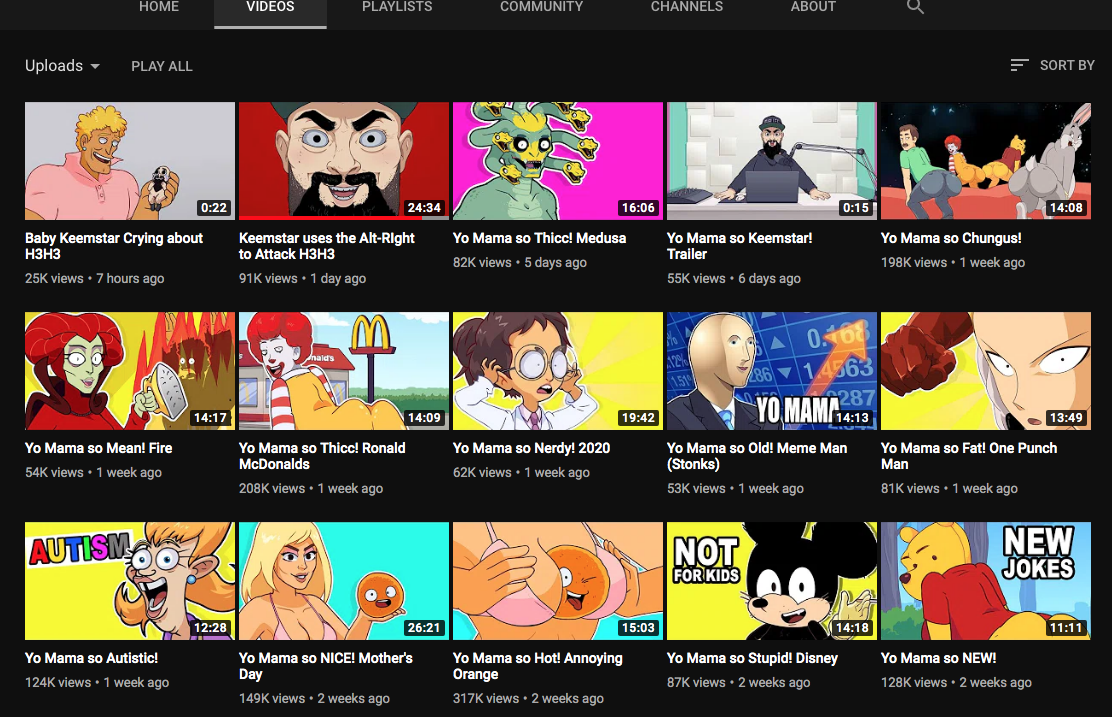Open 'Yo Mama so Old! Meme Man (Stonks)' title
The image size is (1112, 717).
coord(757,456)
